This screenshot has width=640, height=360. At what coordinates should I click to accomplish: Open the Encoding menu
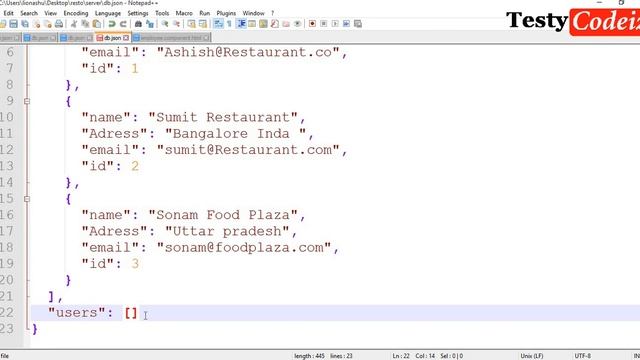pyautogui.click(x=76, y=13)
